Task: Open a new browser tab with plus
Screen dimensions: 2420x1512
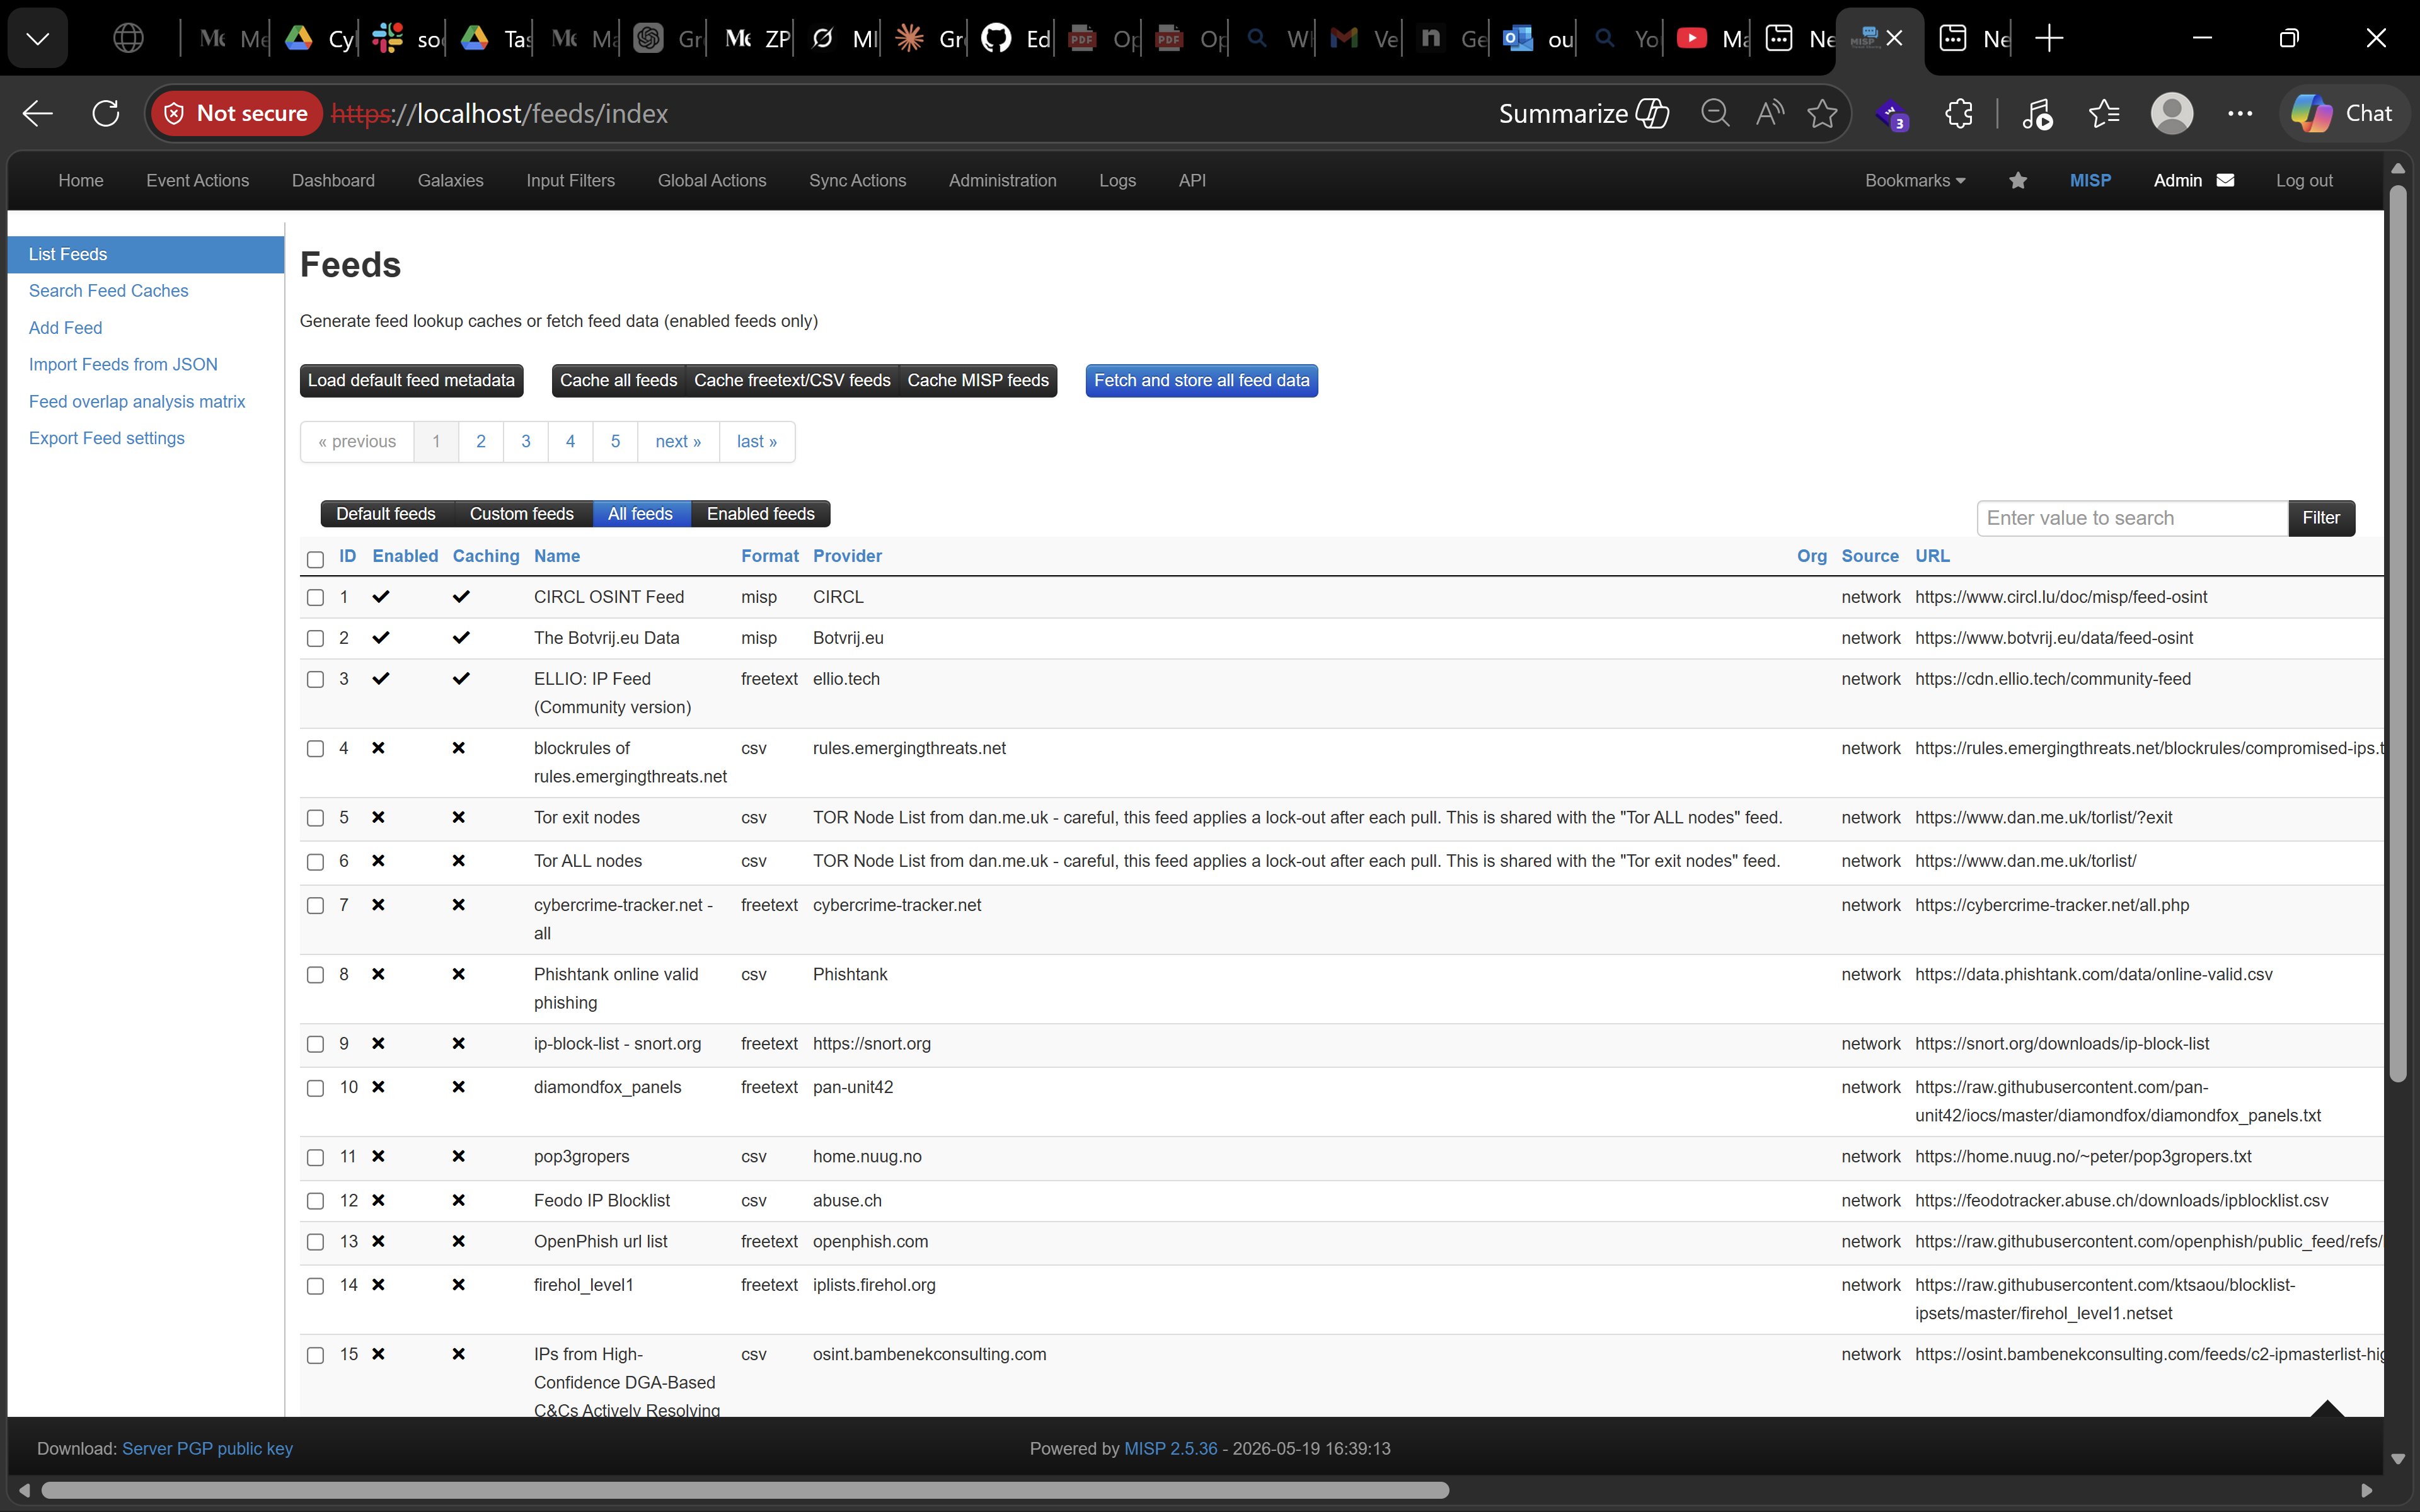Action: pyautogui.click(x=2049, y=39)
